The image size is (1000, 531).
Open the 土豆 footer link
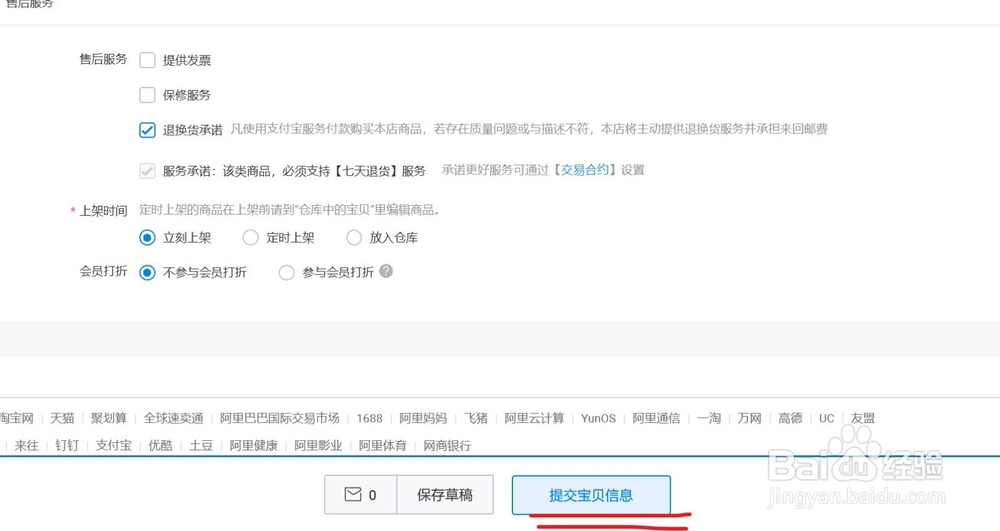tap(201, 446)
